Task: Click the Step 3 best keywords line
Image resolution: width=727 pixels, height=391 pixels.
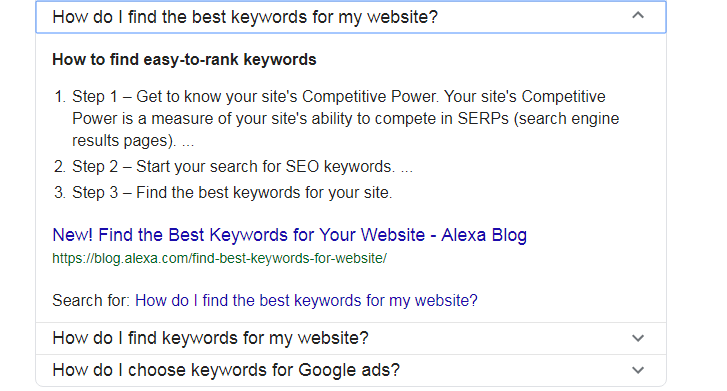Action: coord(232,192)
